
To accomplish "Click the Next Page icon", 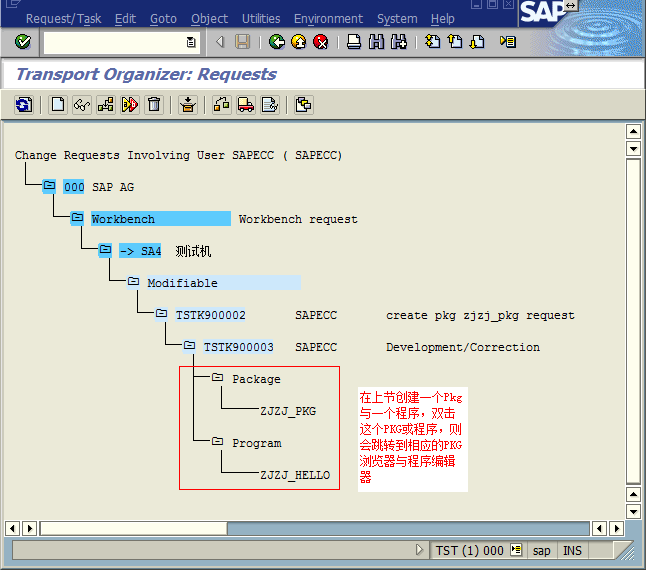I will [x=477, y=42].
